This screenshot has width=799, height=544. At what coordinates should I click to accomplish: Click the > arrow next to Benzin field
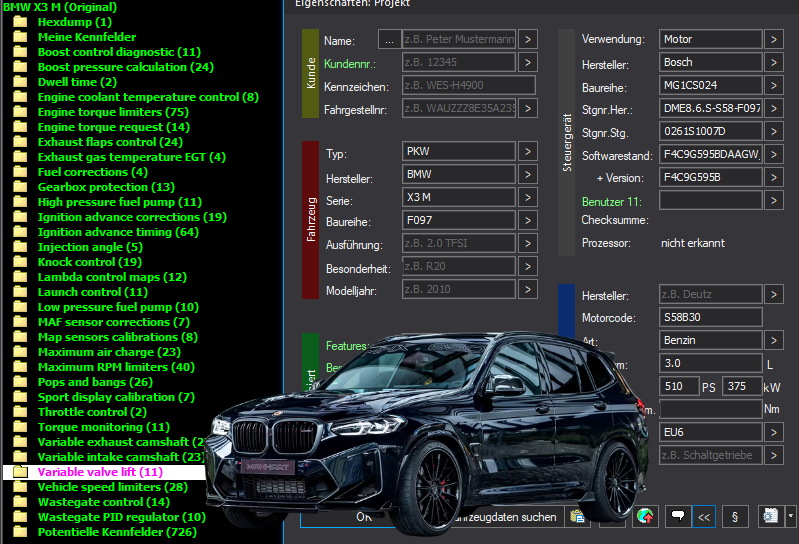[774, 340]
